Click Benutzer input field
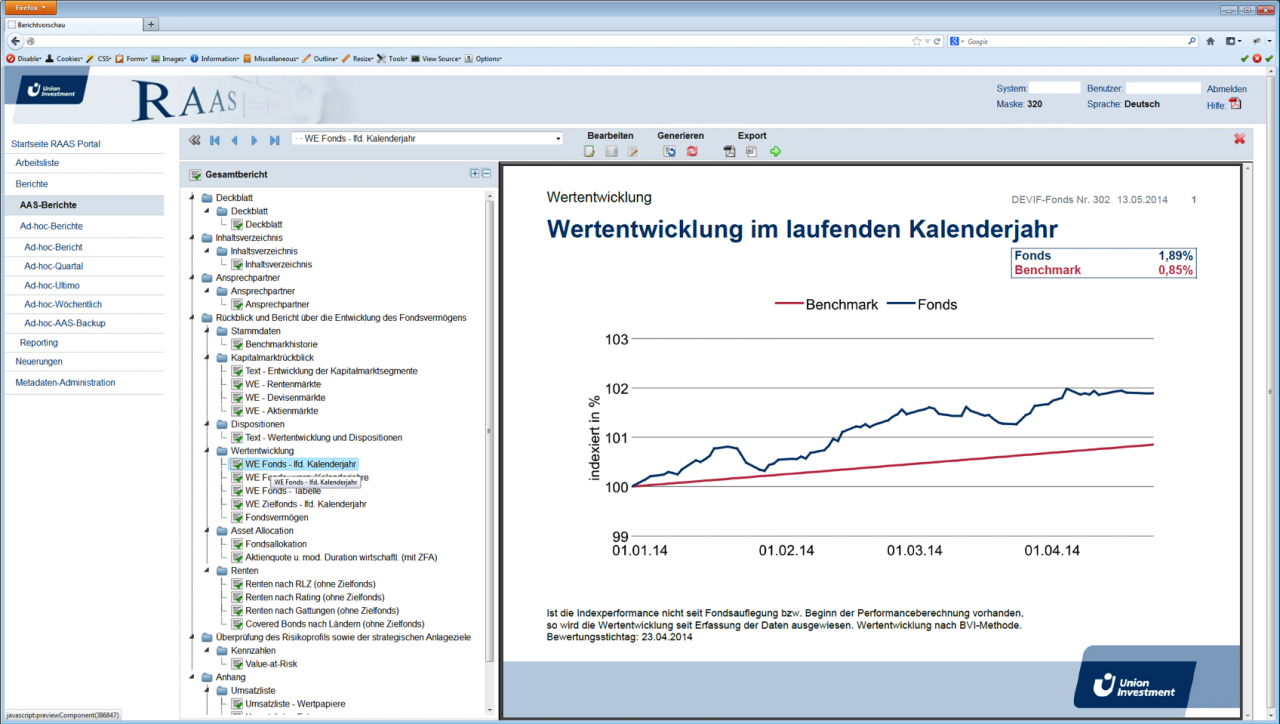Screen dimensions: 1280x724 1163,88
